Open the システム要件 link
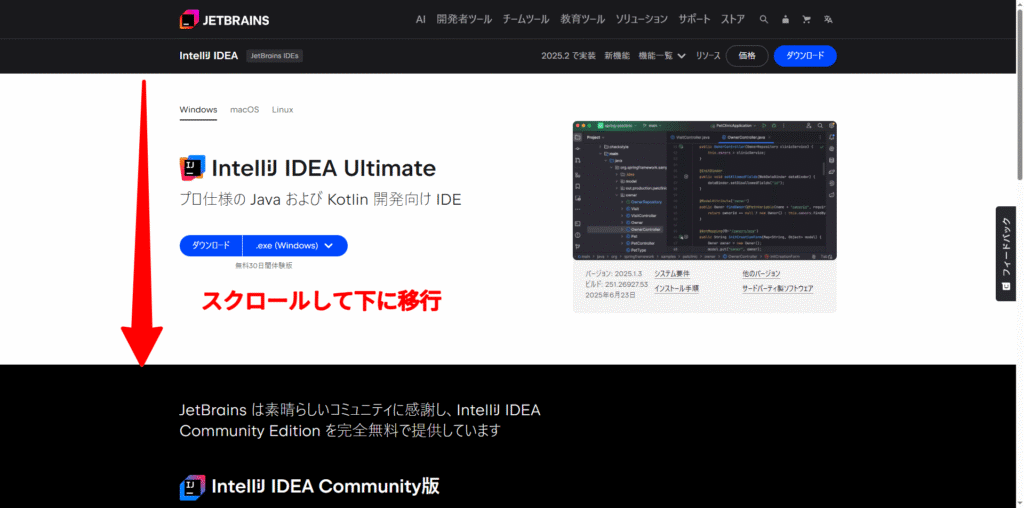Image resolution: width=1024 pixels, height=508 pixels. click(672, 274)
